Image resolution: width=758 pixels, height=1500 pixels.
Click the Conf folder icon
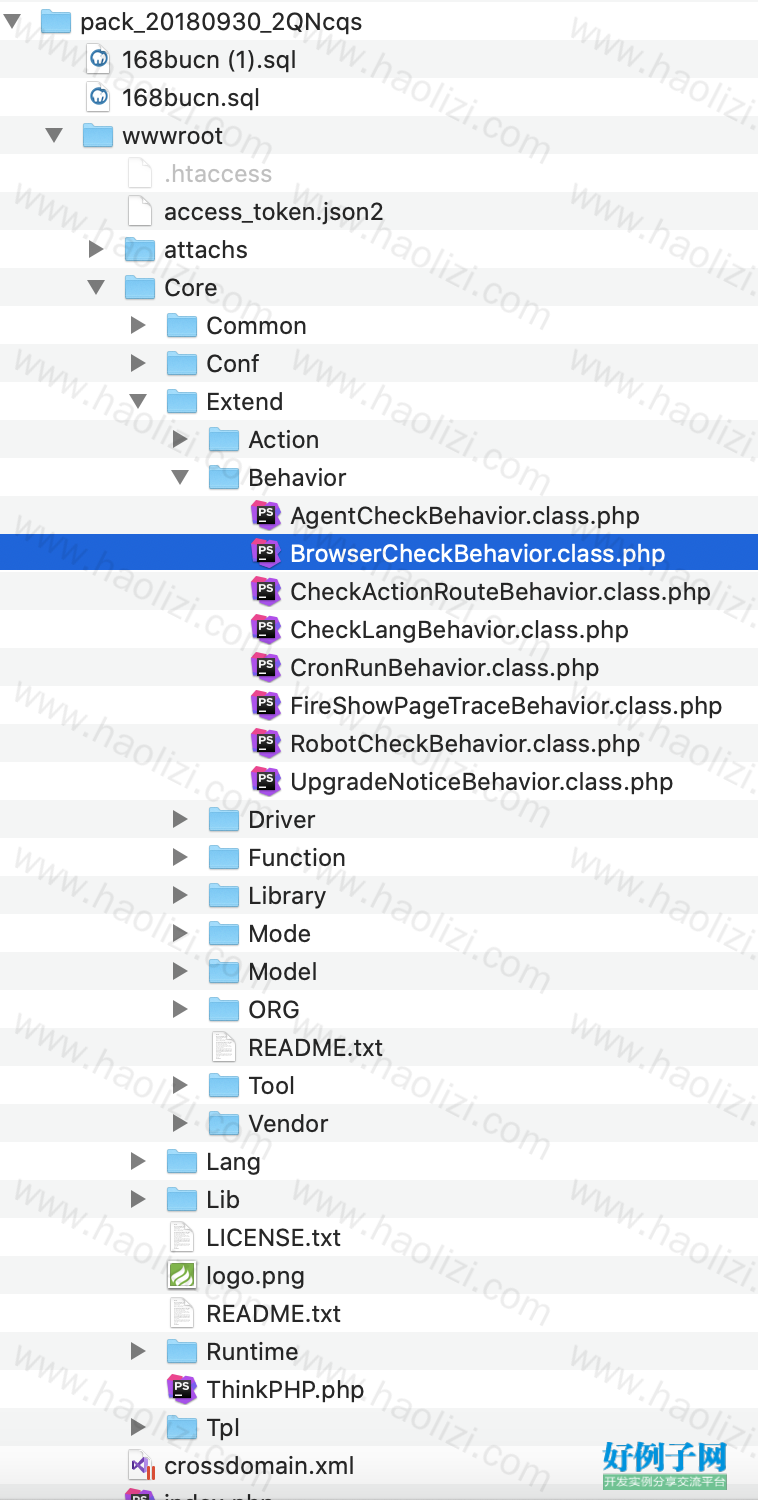coord(182,364)
